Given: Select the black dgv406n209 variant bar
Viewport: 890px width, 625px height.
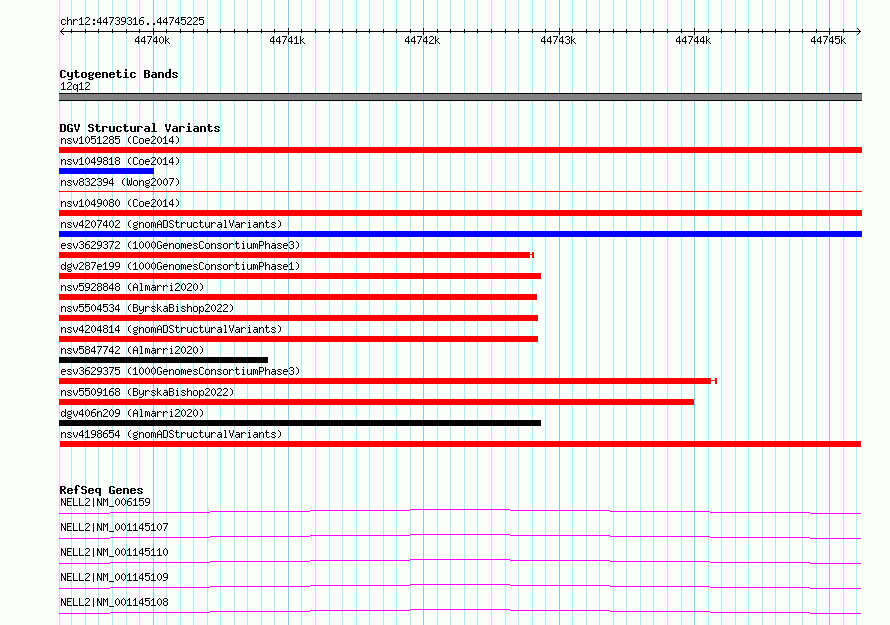Looking at the screenshot, I should click(300, 423).
